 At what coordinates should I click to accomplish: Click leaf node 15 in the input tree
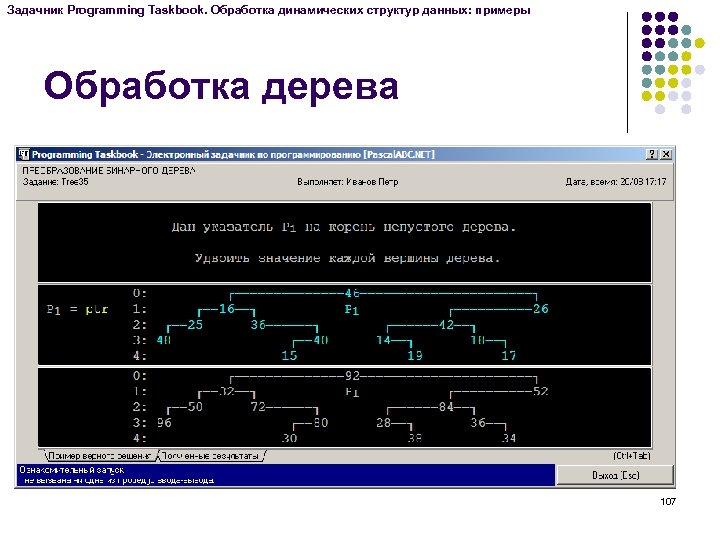(289, 356)
